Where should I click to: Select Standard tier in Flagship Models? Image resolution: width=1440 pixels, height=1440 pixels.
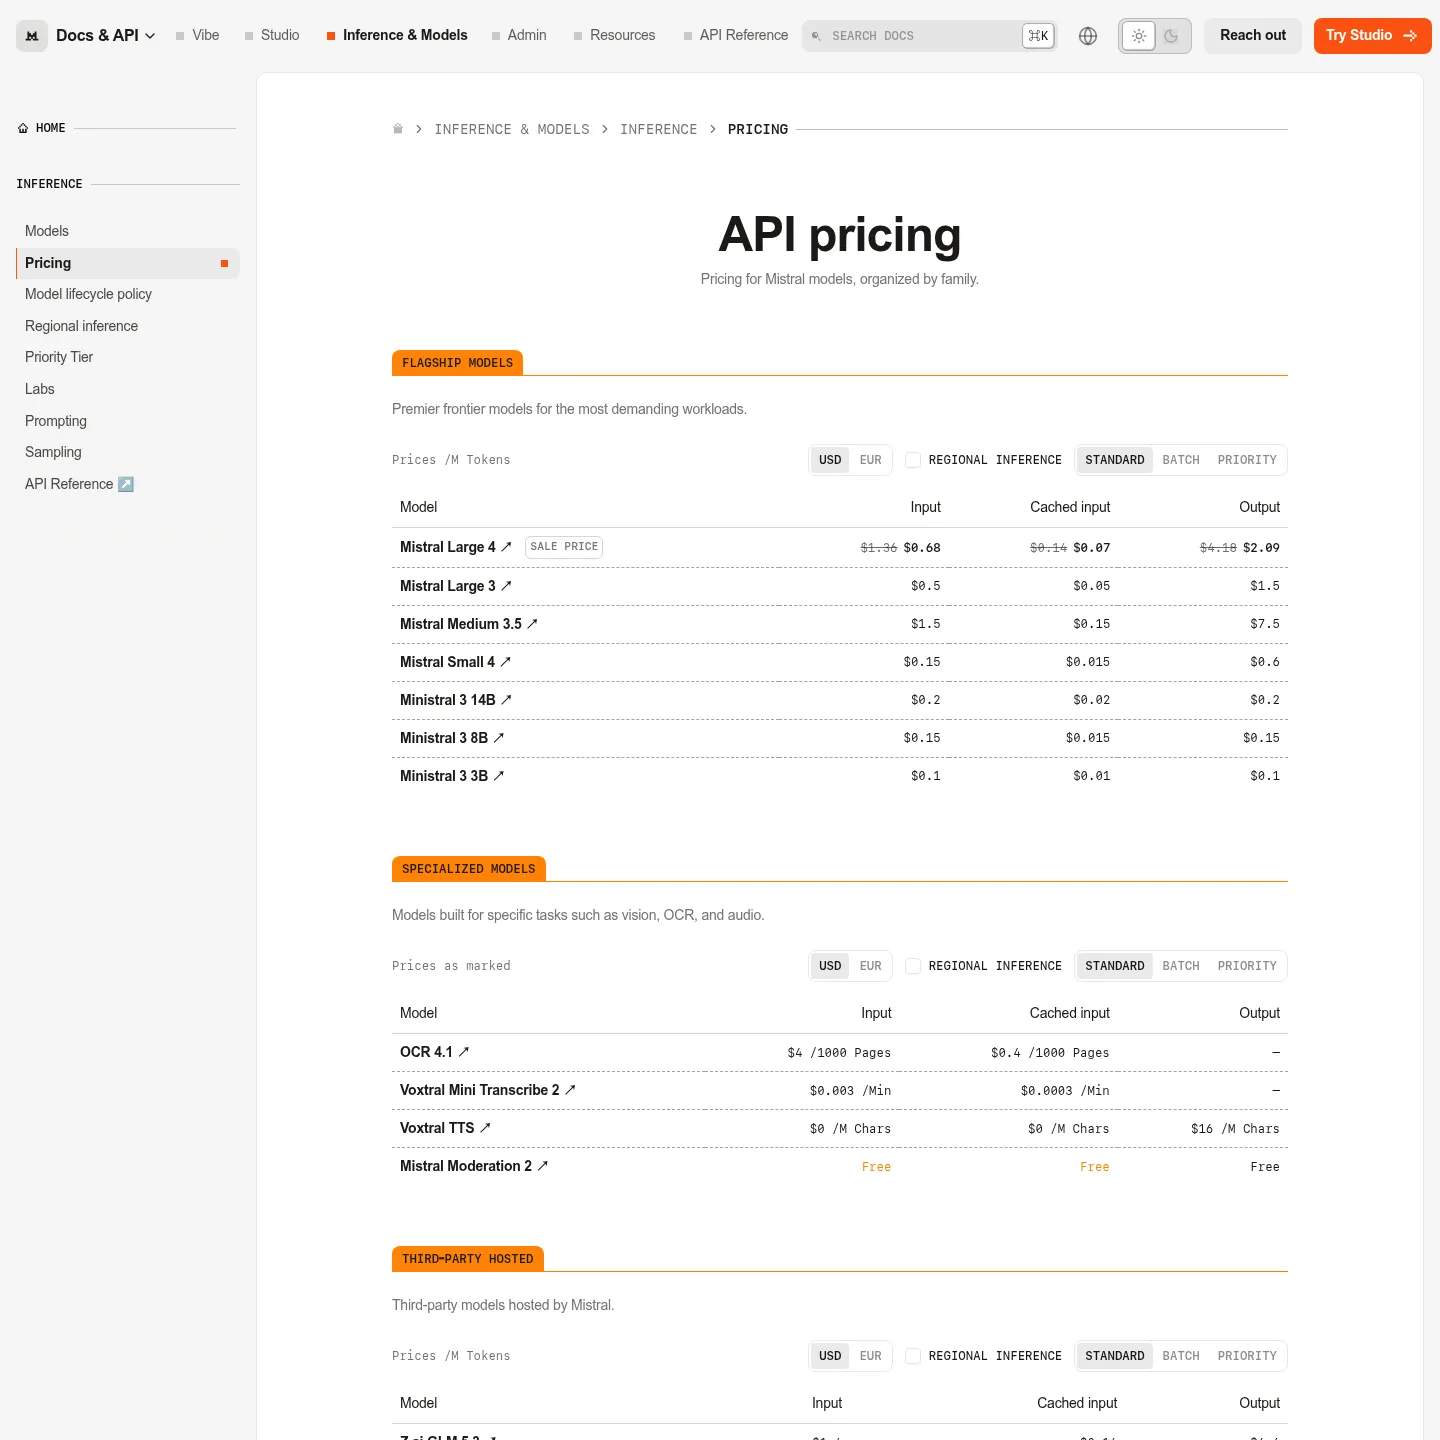coord(1114,460)
